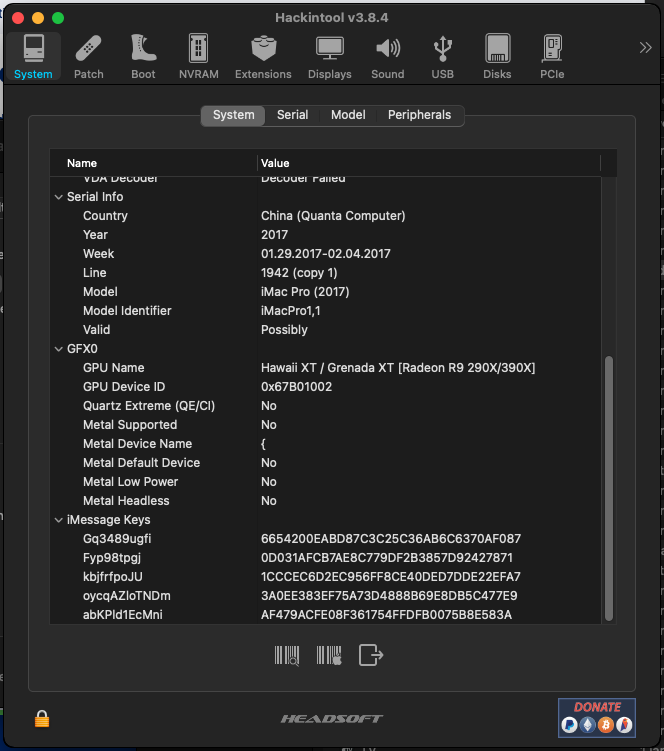Open the Extensions toolbar icon
The width and height of the screenshot is (664, 751).
click(x=263, y=56)
